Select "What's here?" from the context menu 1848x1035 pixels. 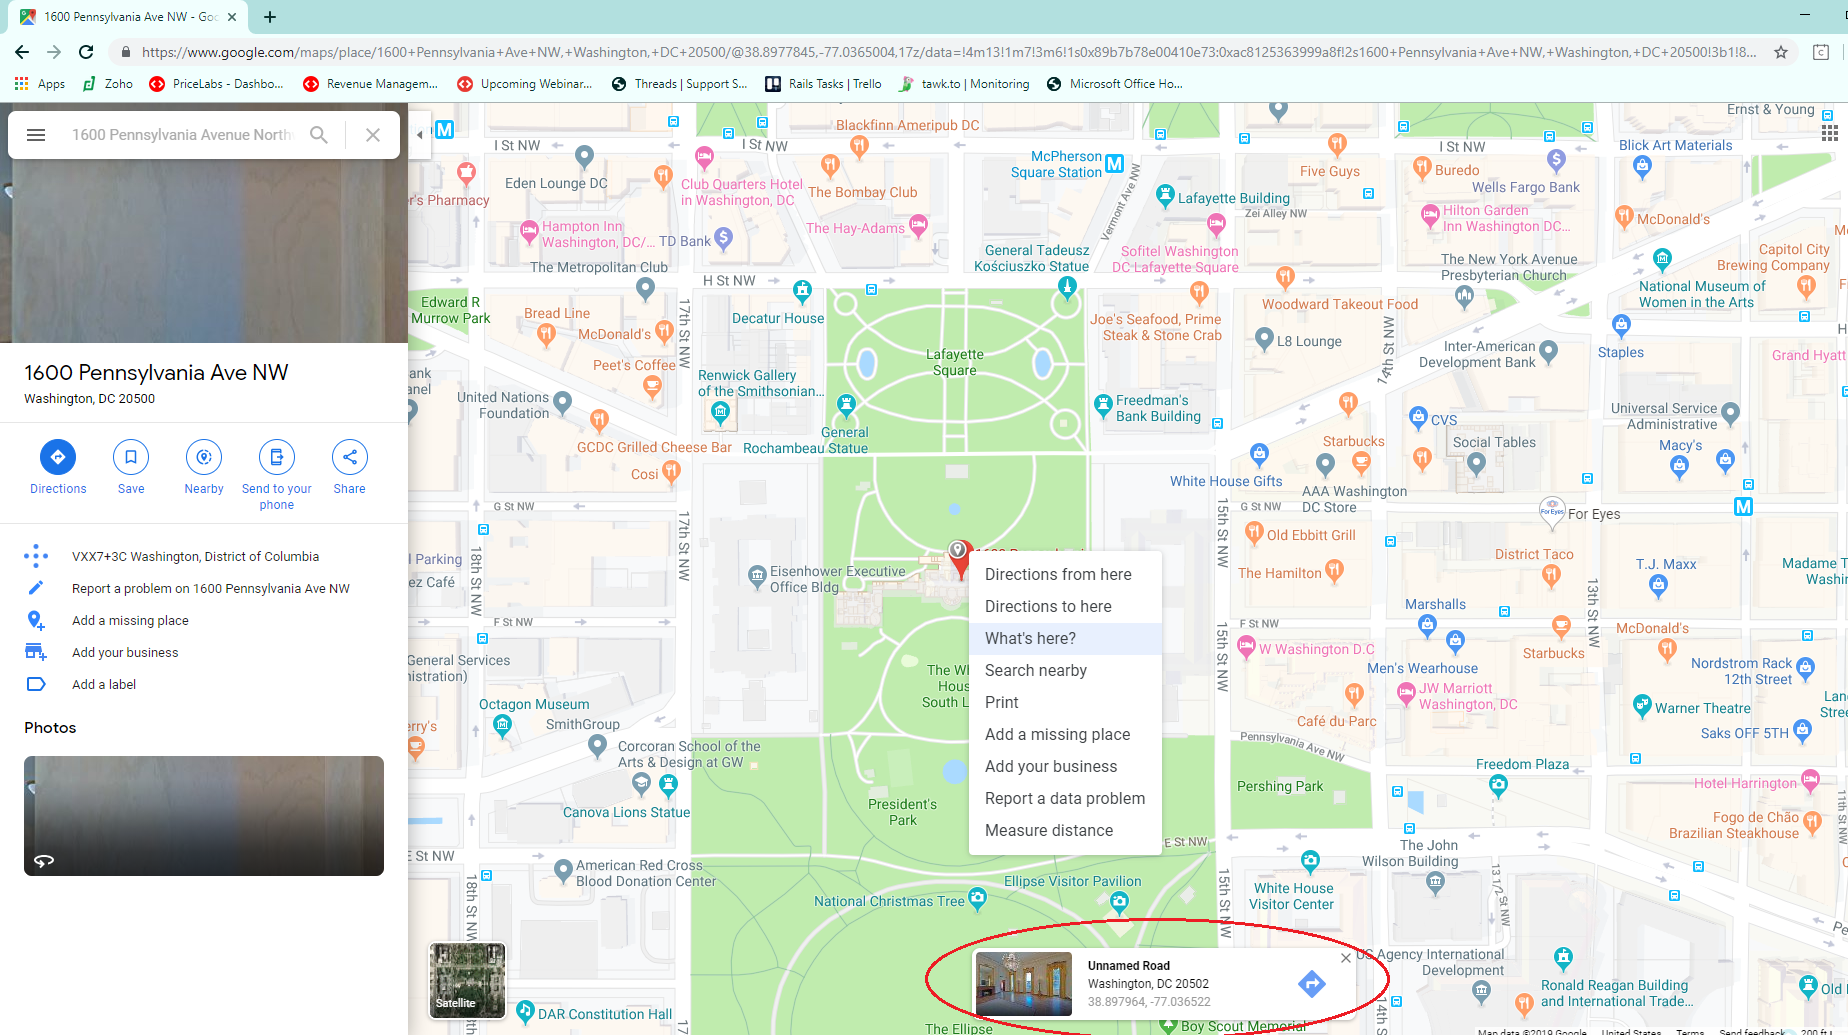(1030, 638)
